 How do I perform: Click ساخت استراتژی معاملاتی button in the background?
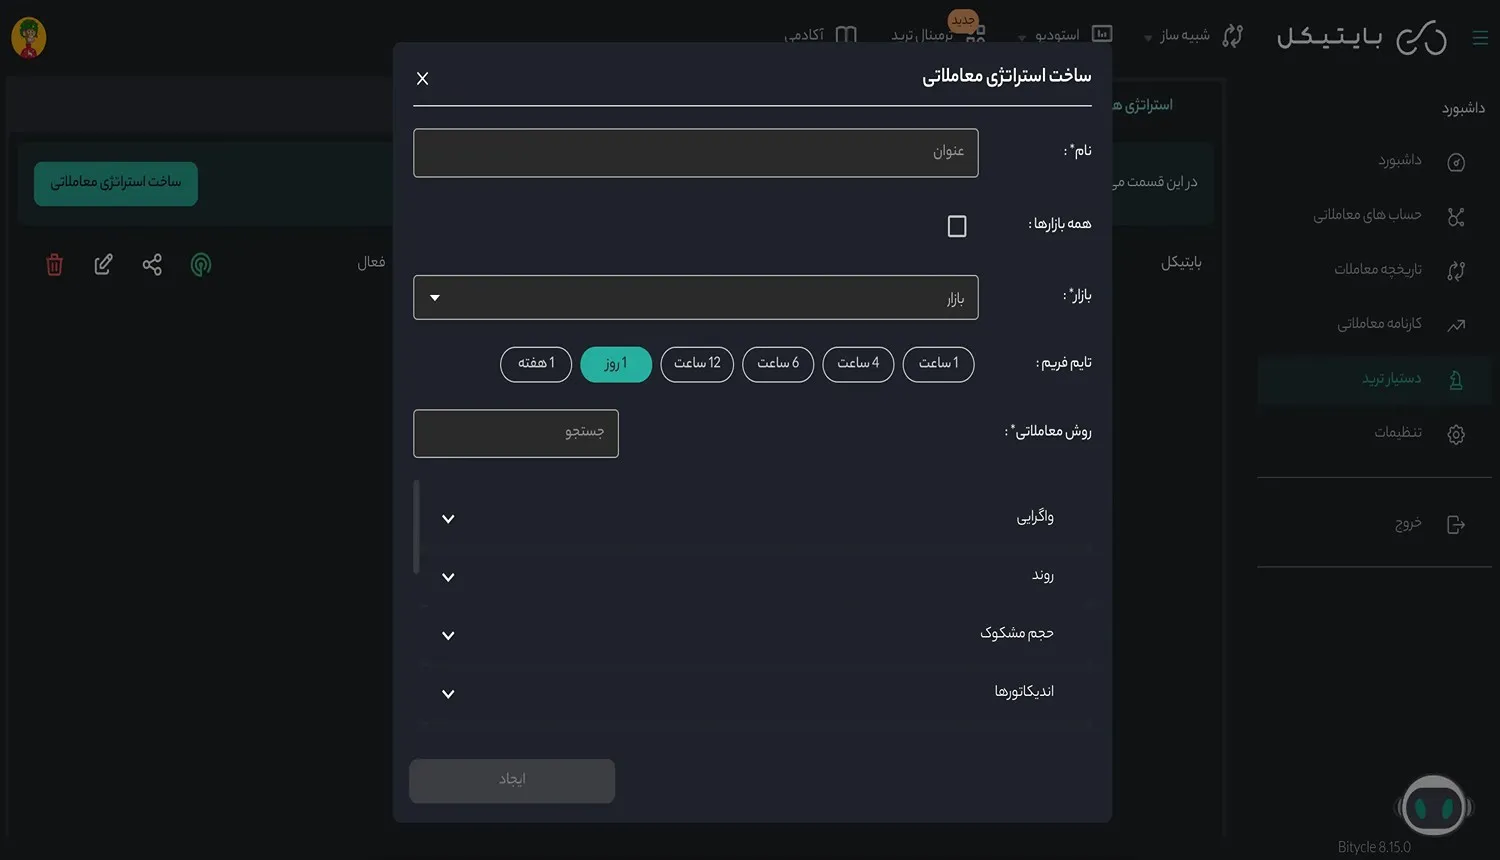click(116, 183)
